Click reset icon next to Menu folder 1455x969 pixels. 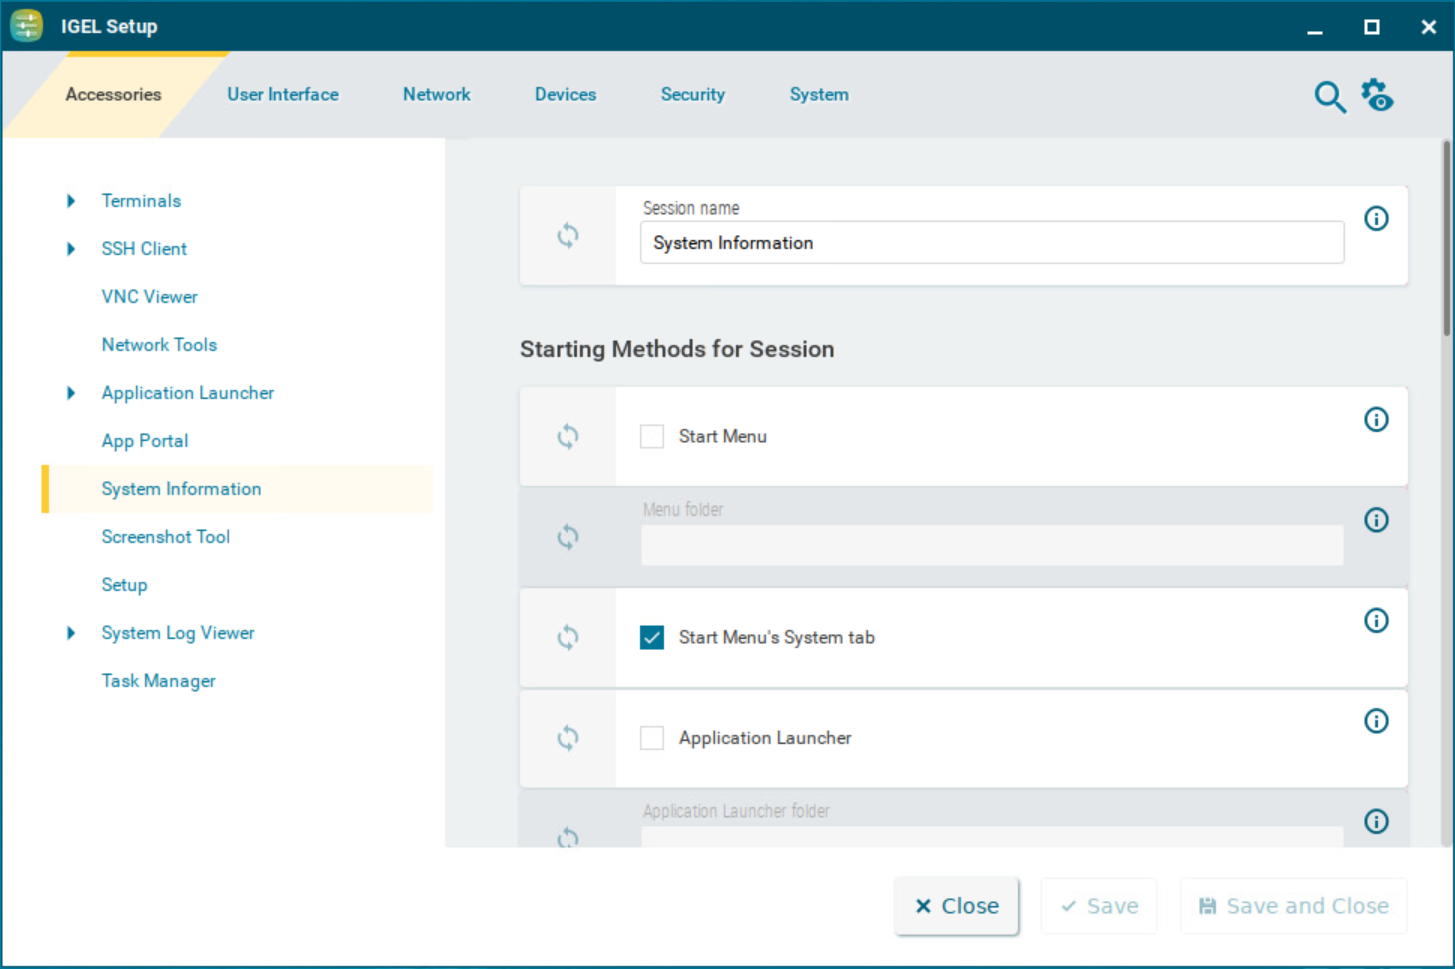click(567, 537)
